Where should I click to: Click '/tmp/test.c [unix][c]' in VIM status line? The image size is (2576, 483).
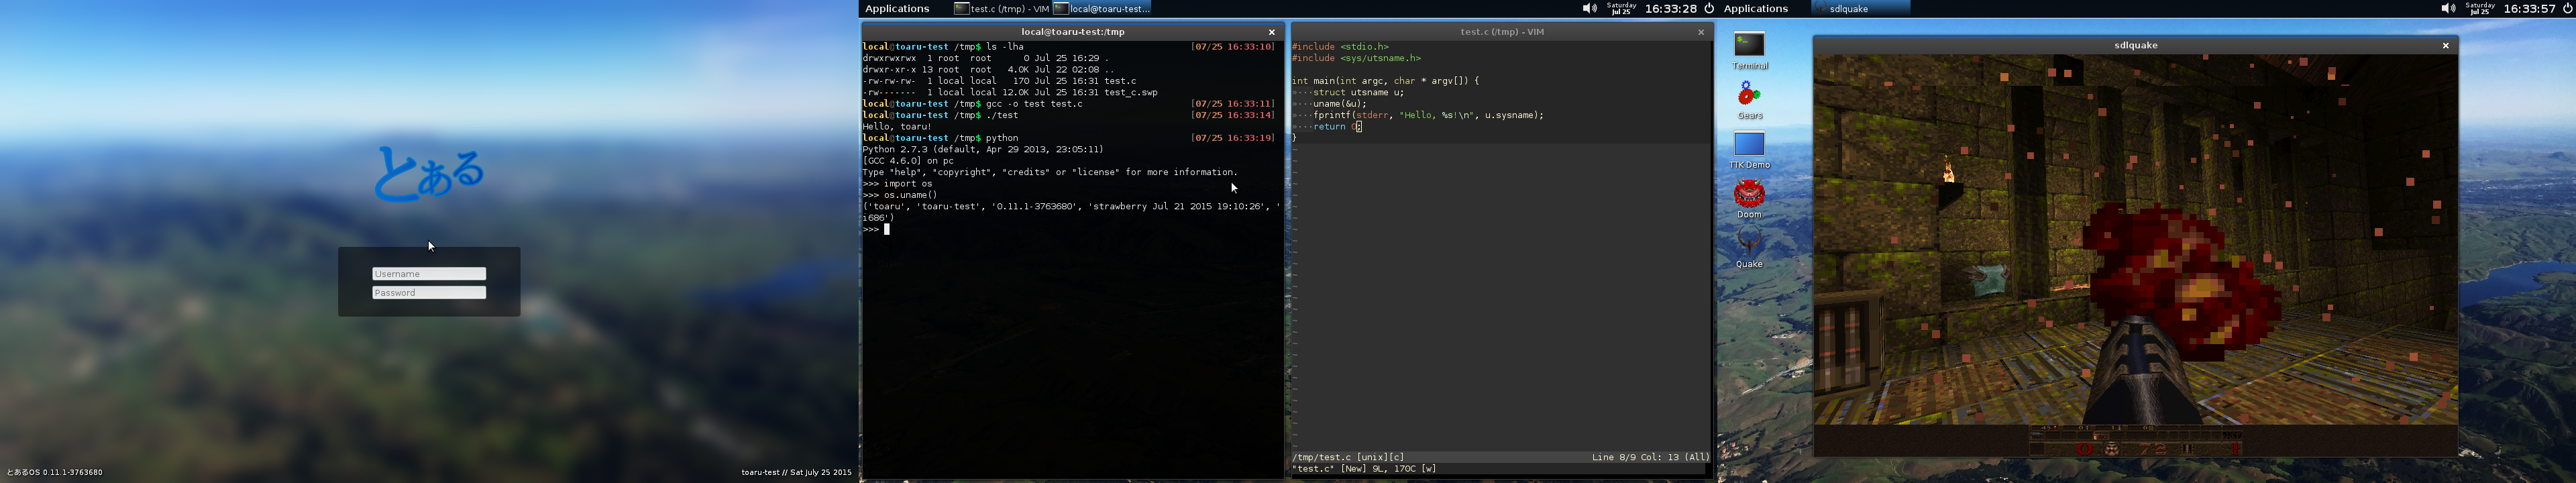(x=1348, y=457)
